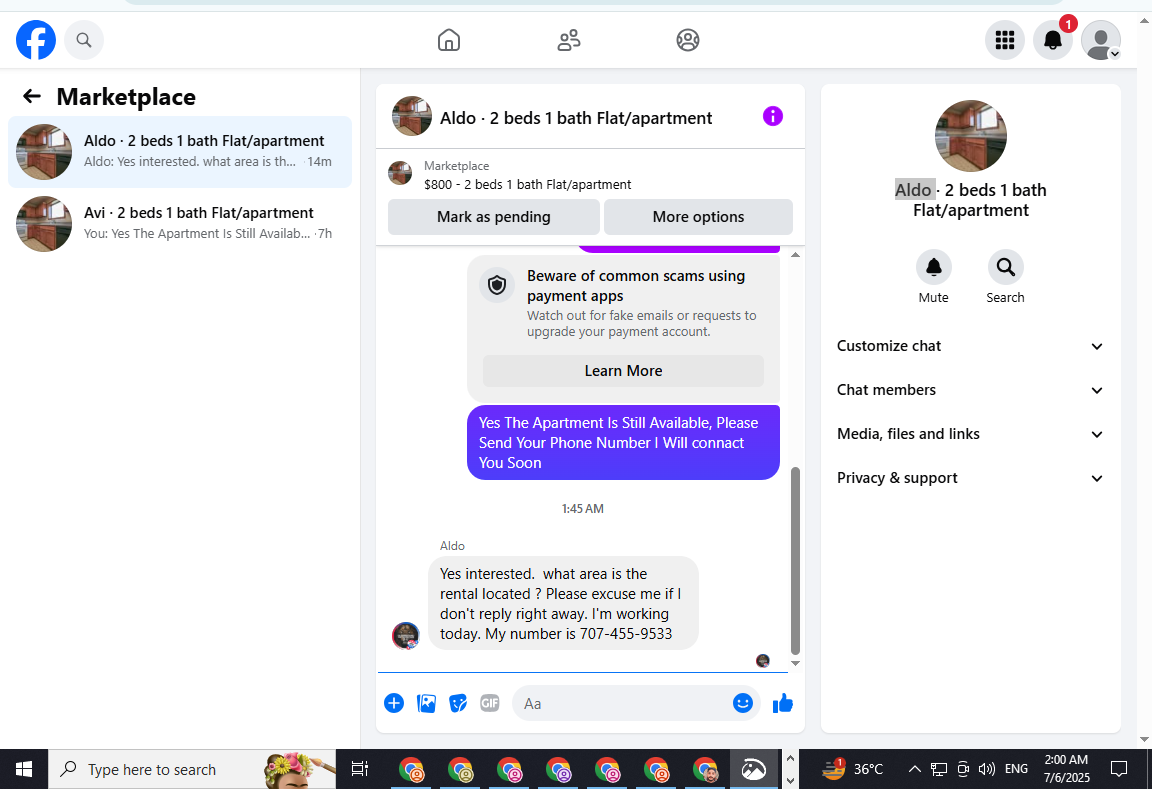Mute the conversation with the bell icon
This screenshot has width=1152, height=789.
933,267
